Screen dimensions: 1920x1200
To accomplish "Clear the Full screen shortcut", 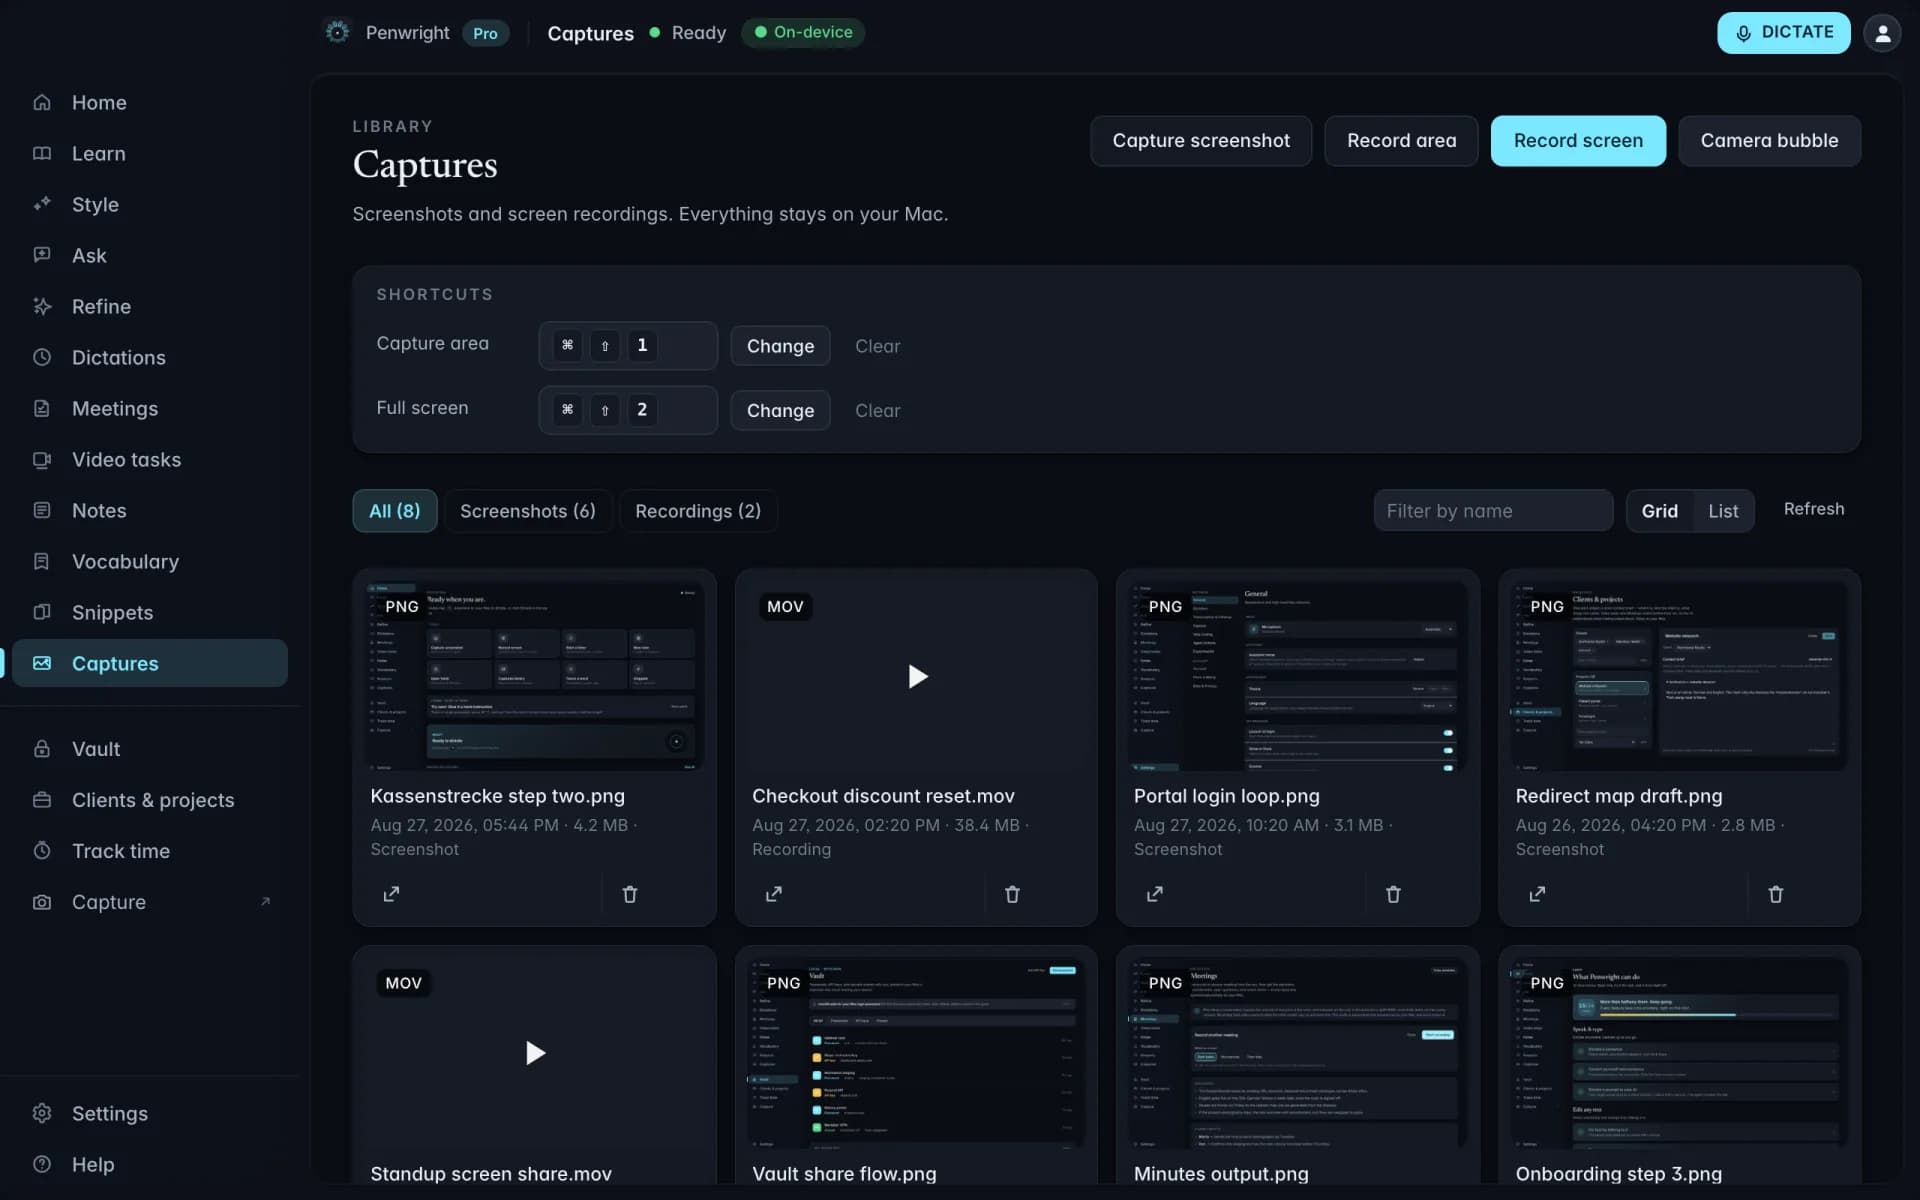I will tap(877, 410).
